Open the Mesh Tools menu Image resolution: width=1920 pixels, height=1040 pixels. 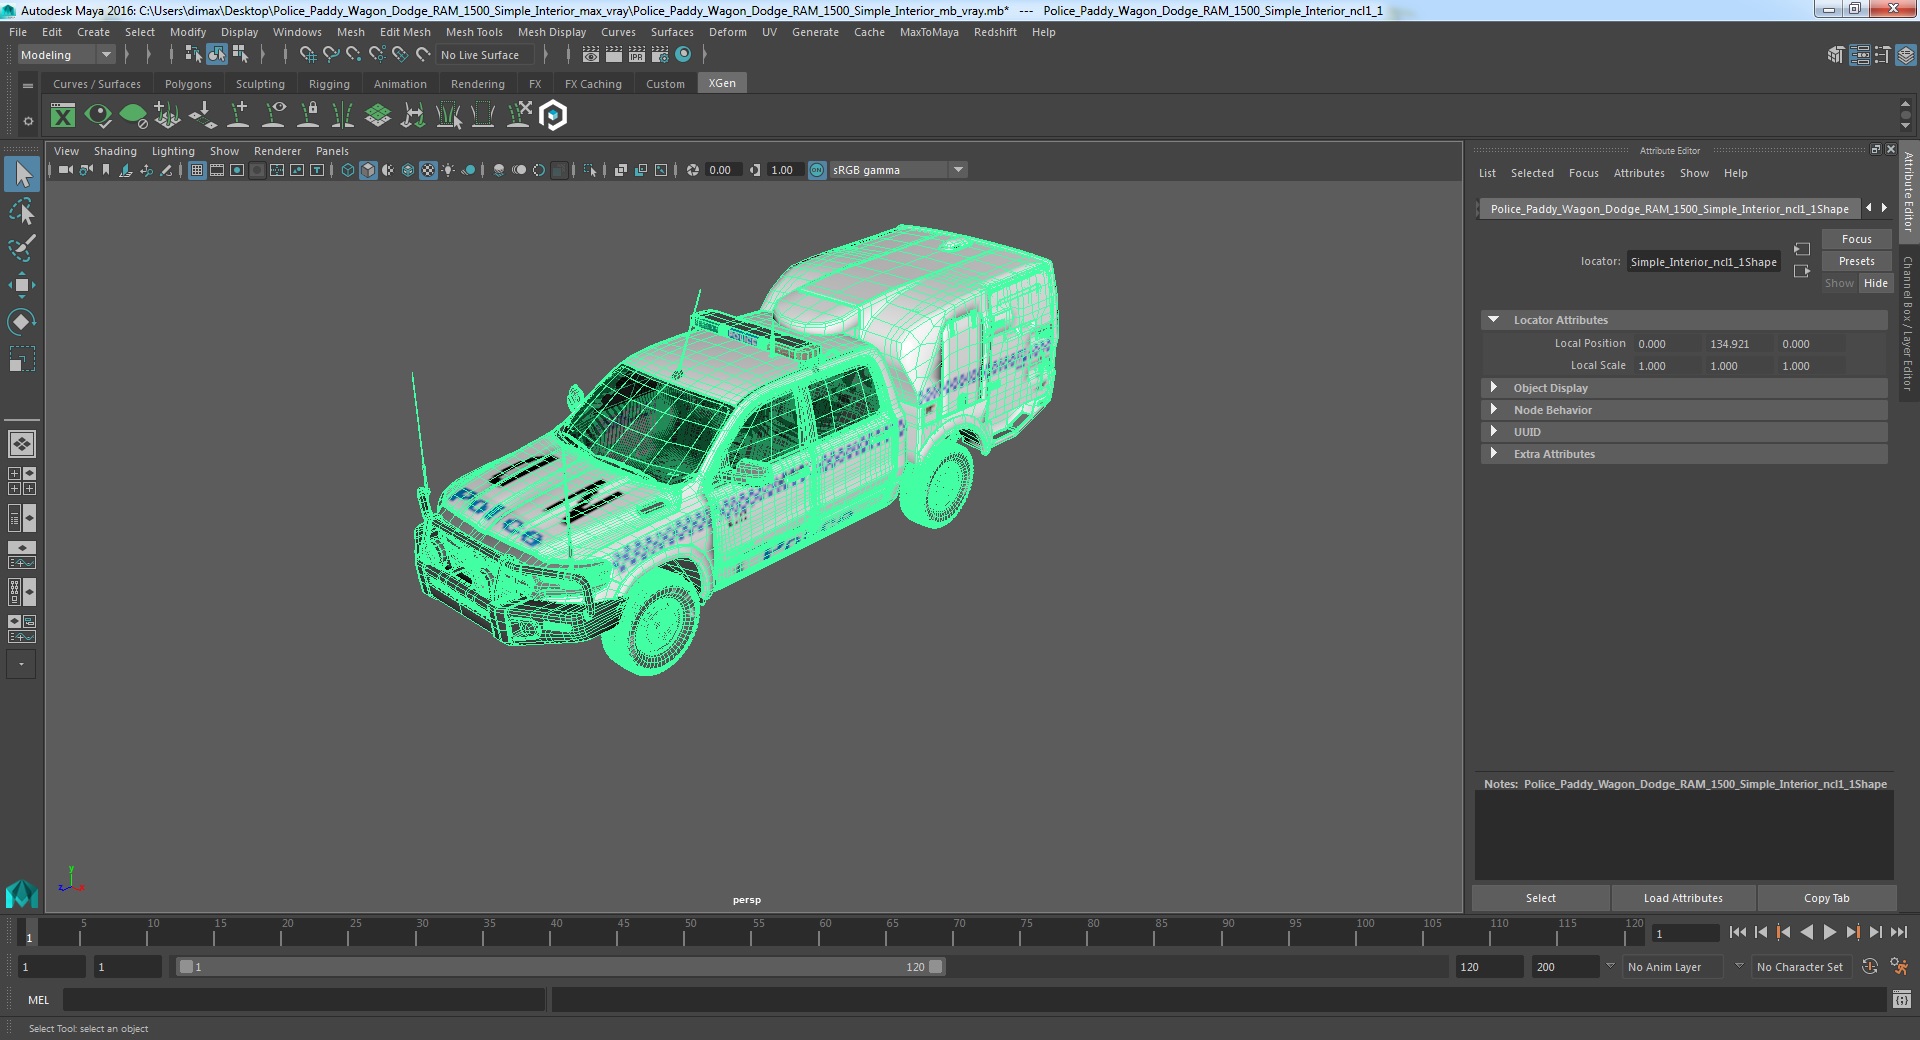coord(474,32)
